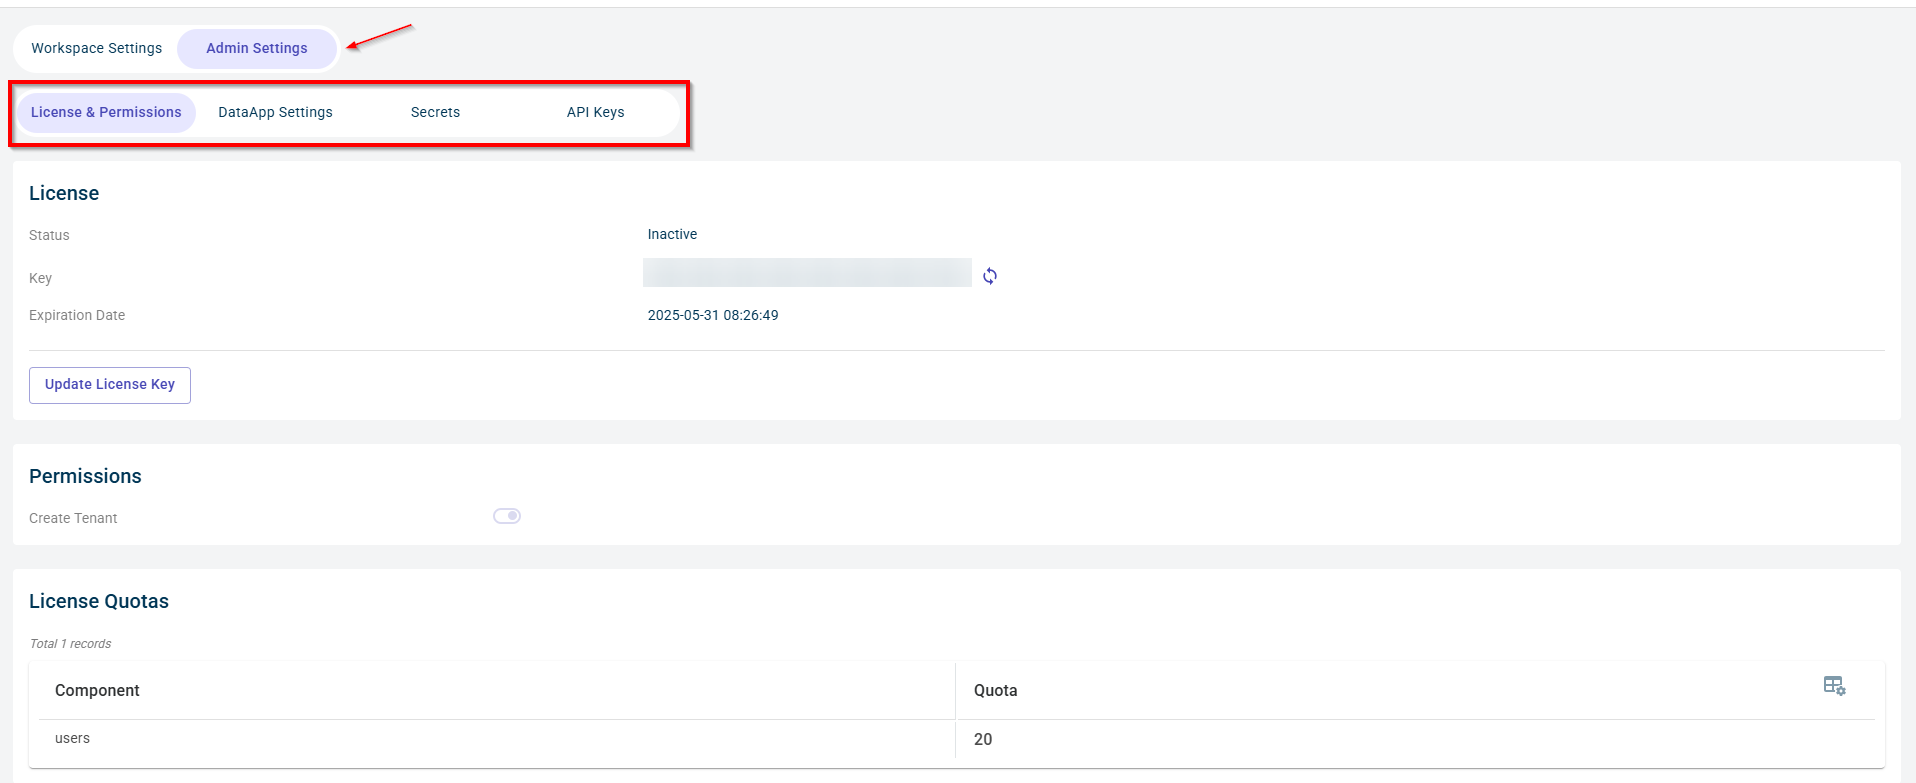Click the expiration date 2025-05-31 value

click(713, 315)
